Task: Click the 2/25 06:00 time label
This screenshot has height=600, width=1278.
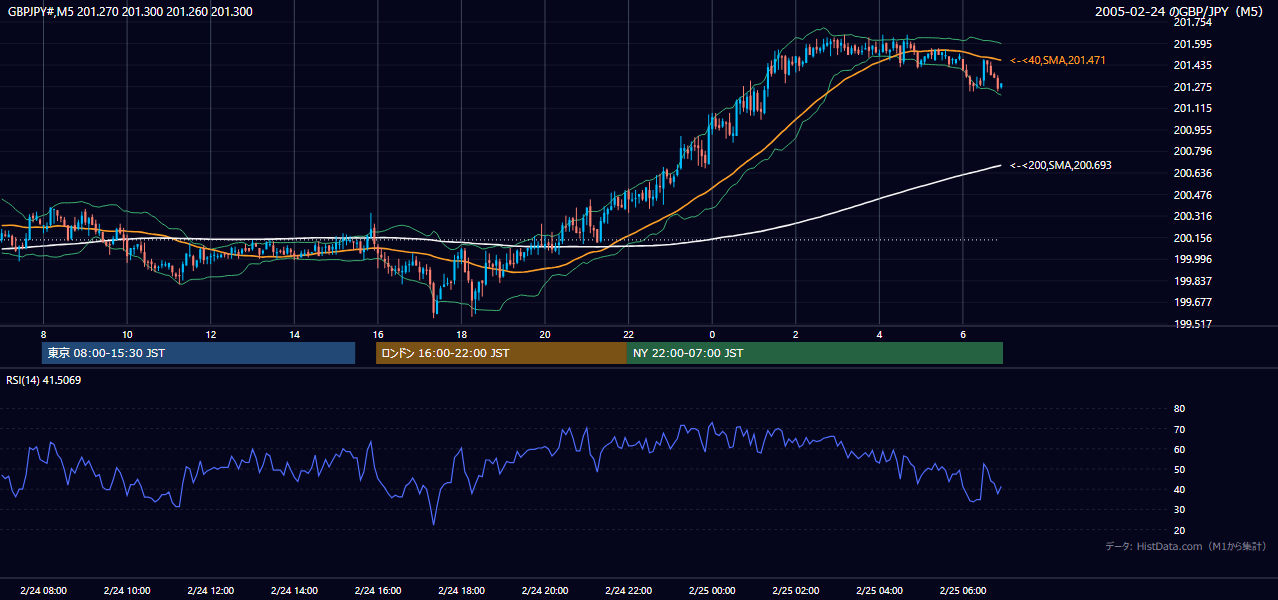Action: [x=963, y=590]
